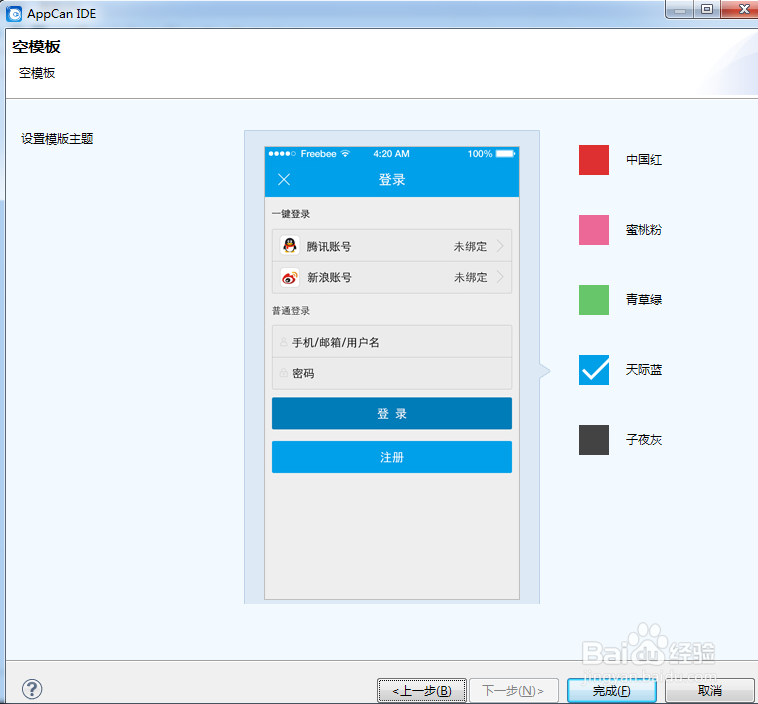Cancel the dialog with 取消

[x=710, y=690]
